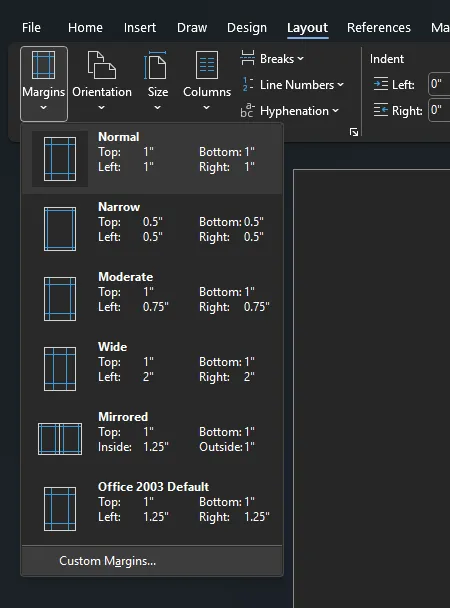Select the Normal margins thumbnail

coord(60,159)
